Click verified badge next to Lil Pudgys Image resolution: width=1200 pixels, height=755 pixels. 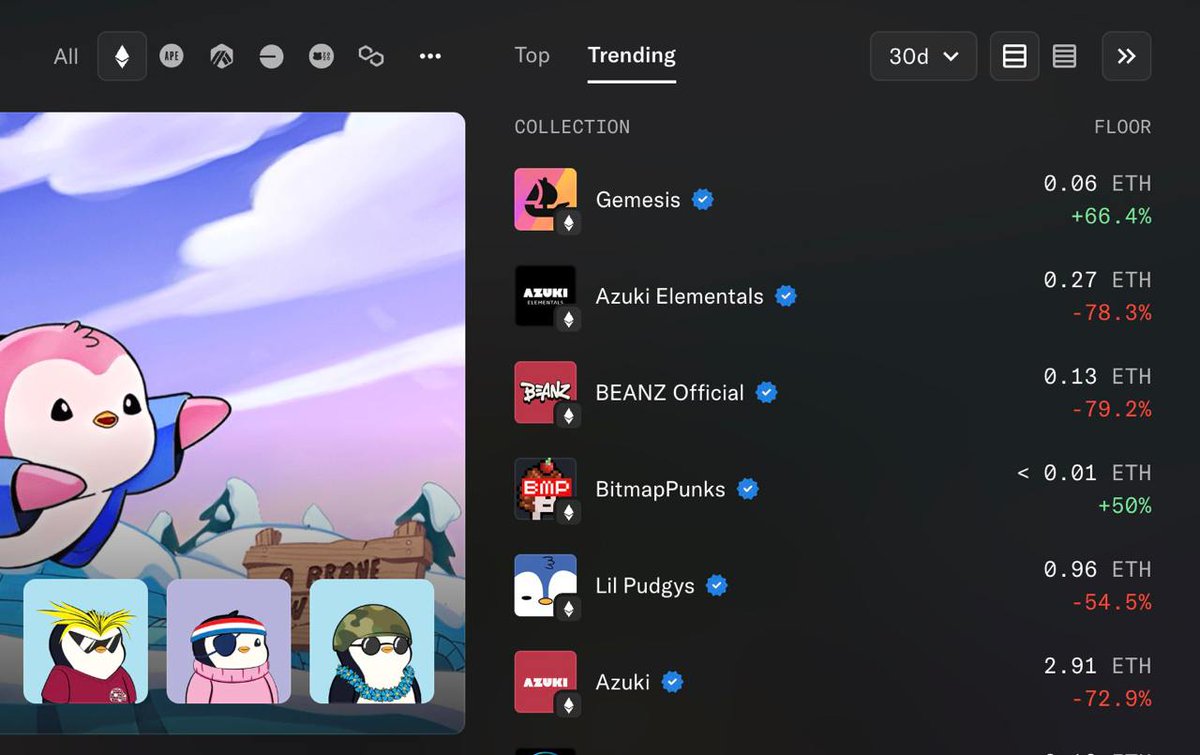716,585
